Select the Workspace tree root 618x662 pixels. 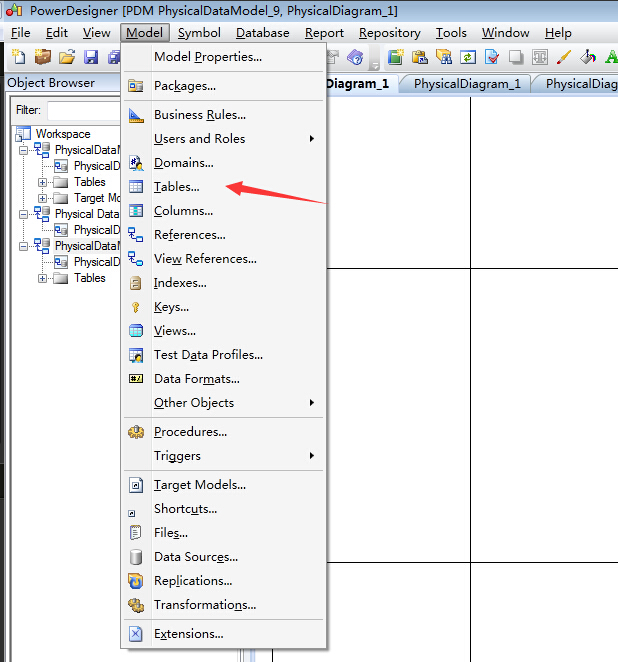coord(63,134)
